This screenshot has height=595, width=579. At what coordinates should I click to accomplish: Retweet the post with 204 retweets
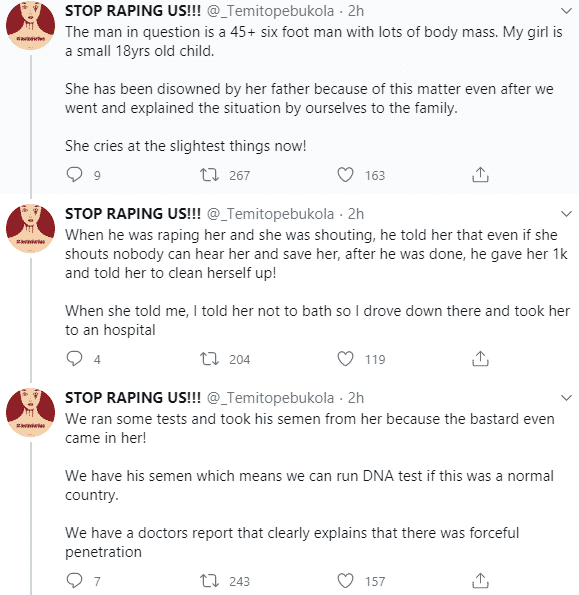[209, 359]
